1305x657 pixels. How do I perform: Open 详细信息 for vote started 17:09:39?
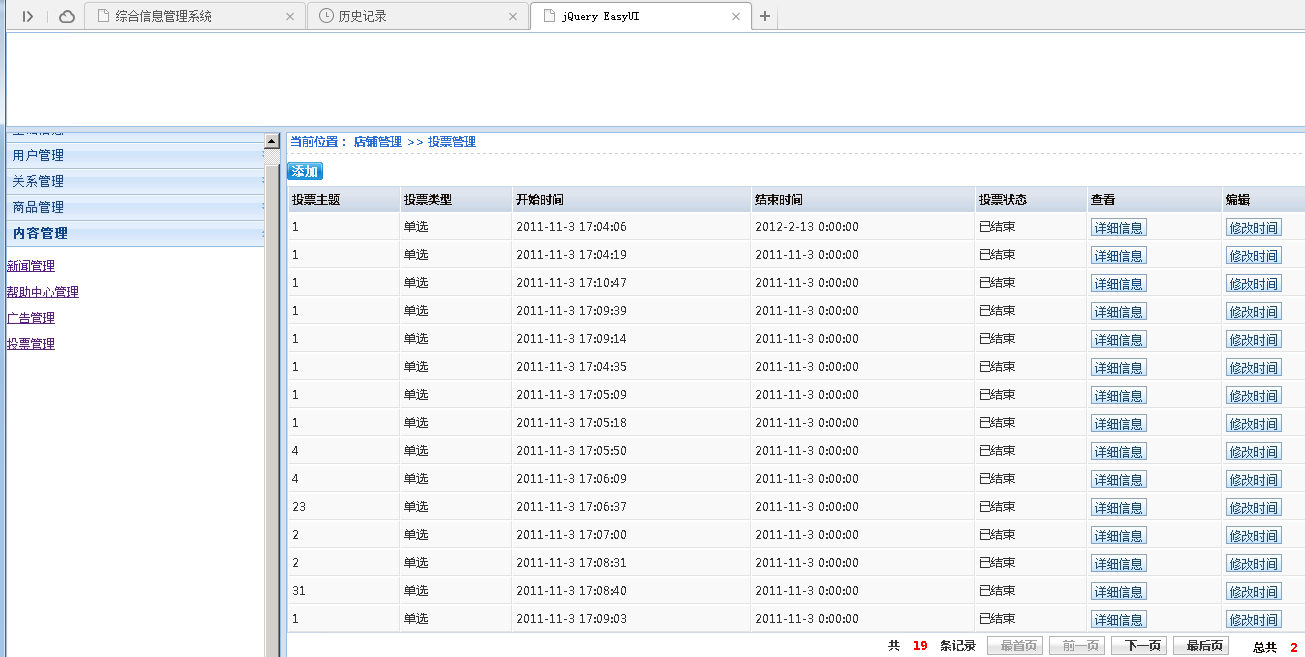point(1119,312)
